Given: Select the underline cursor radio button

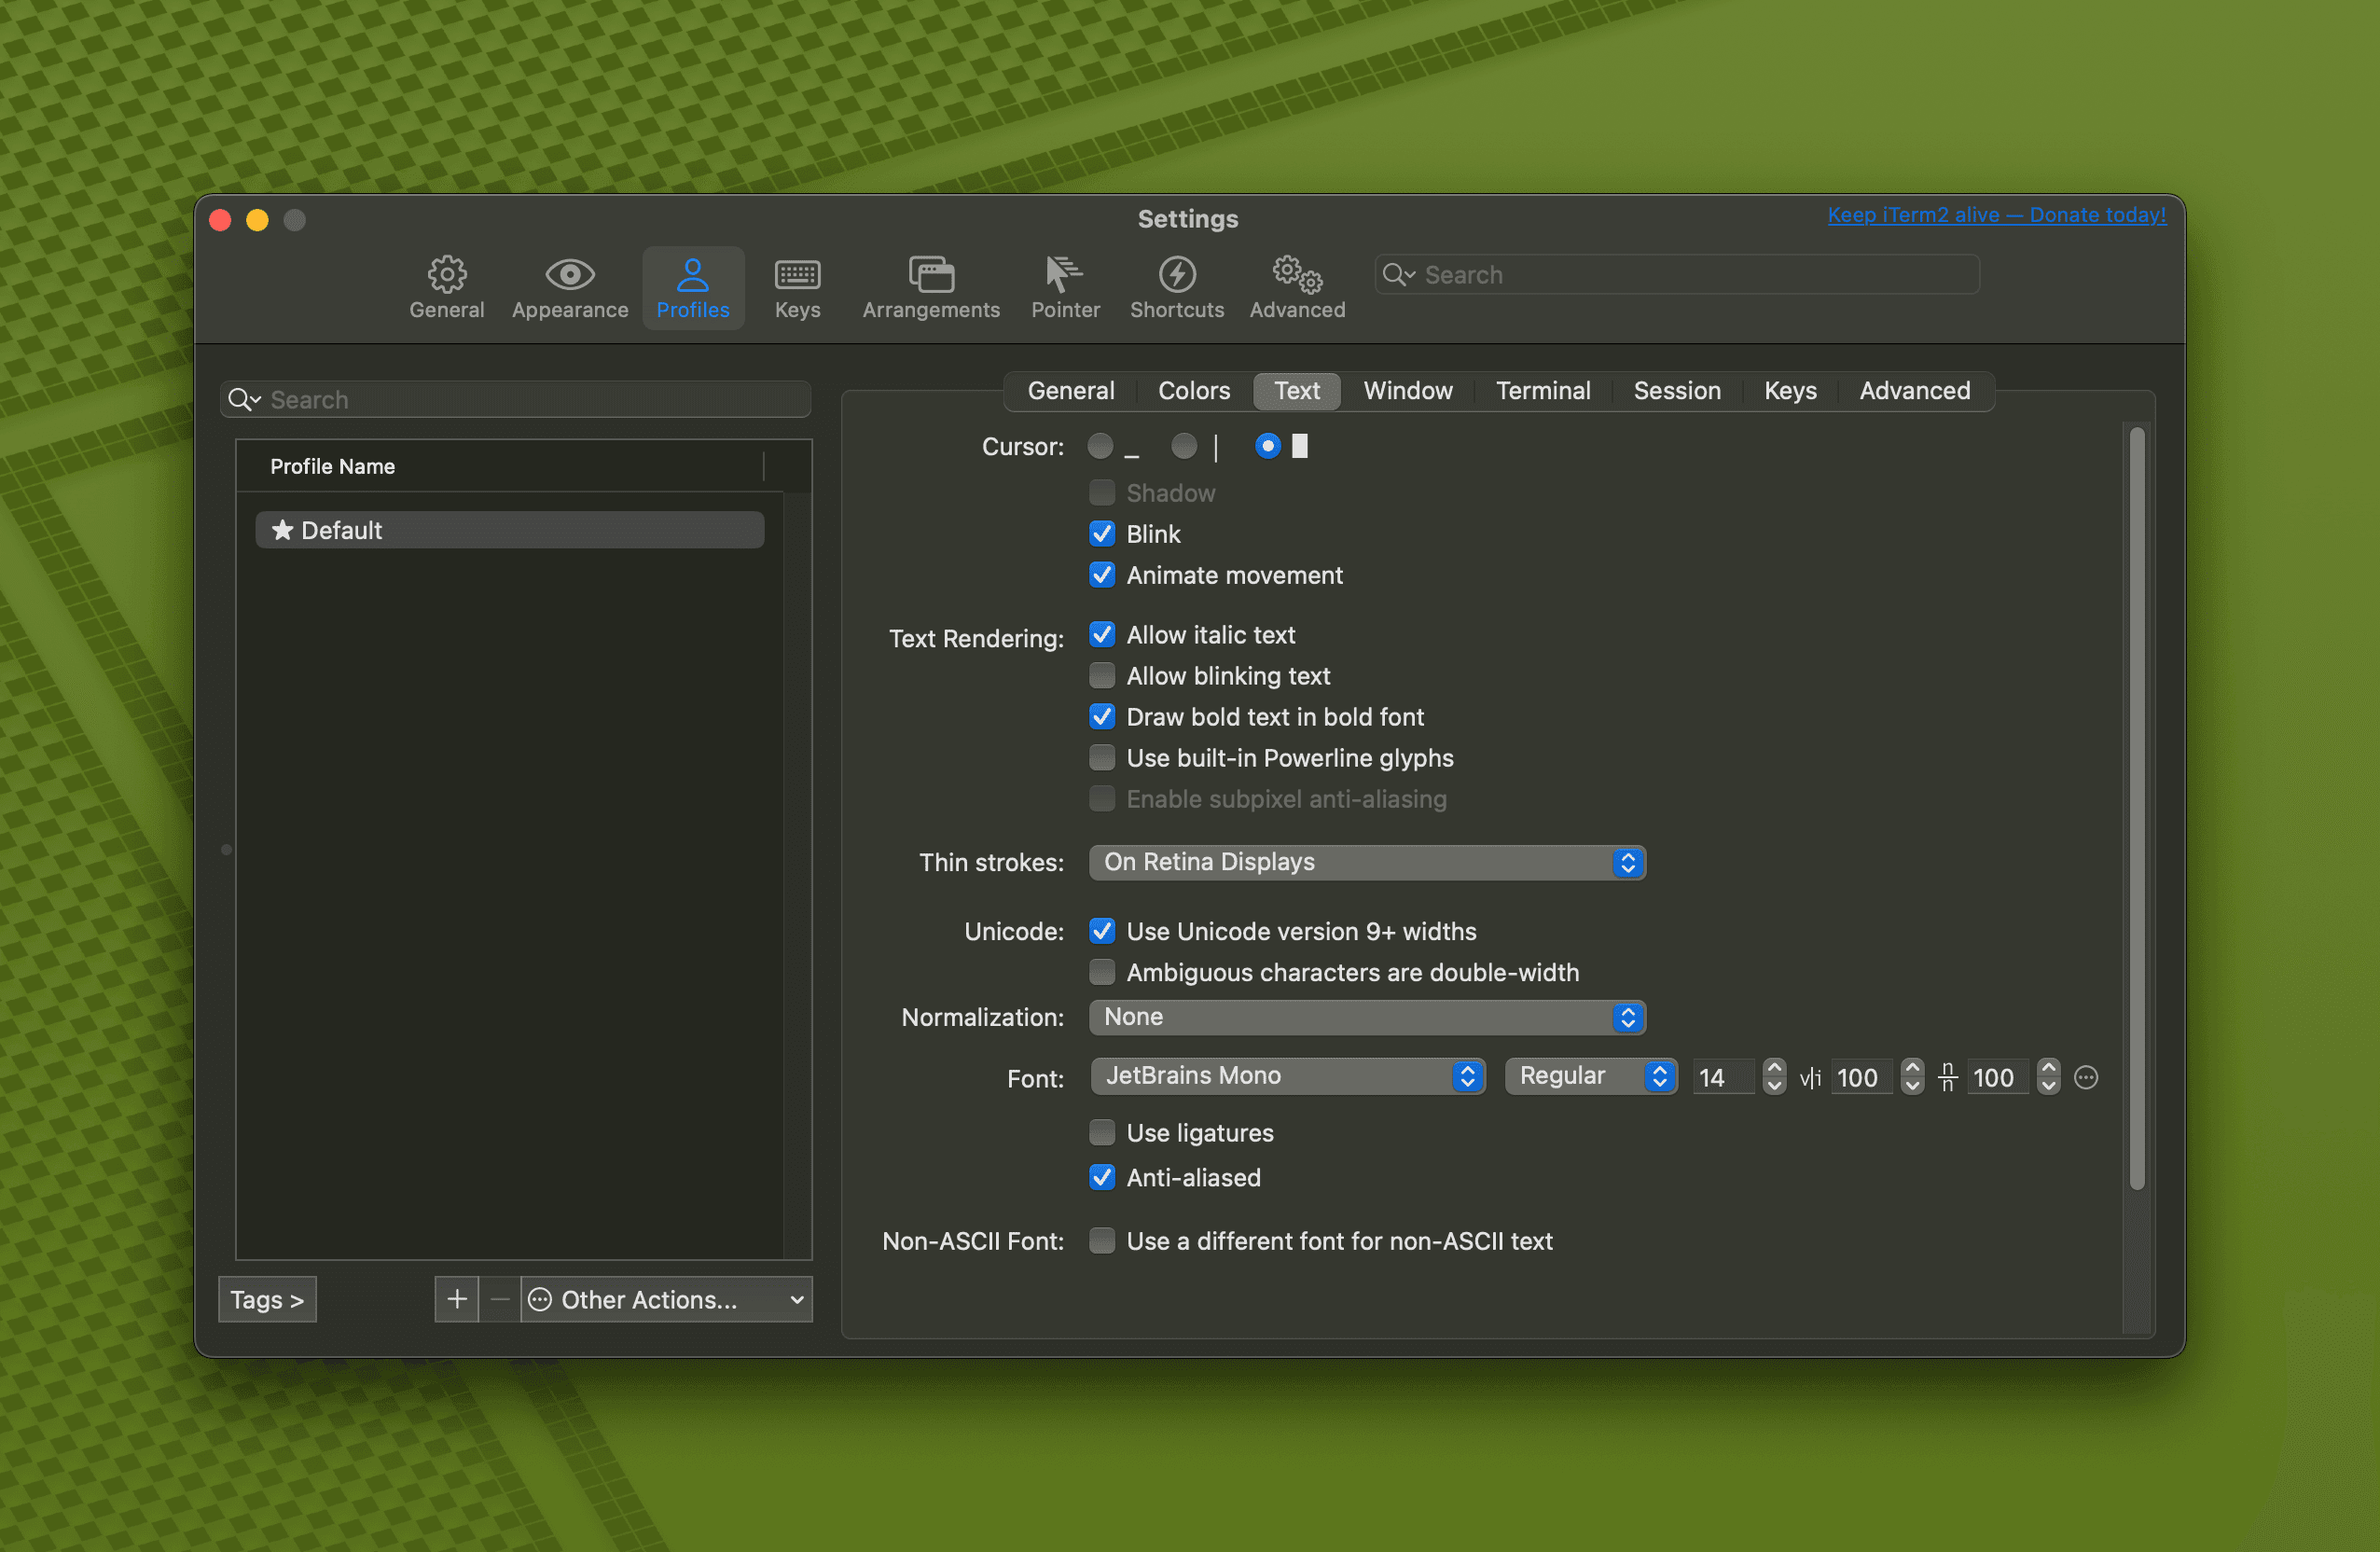Looking at the screenshot, I should point(1100,446).
